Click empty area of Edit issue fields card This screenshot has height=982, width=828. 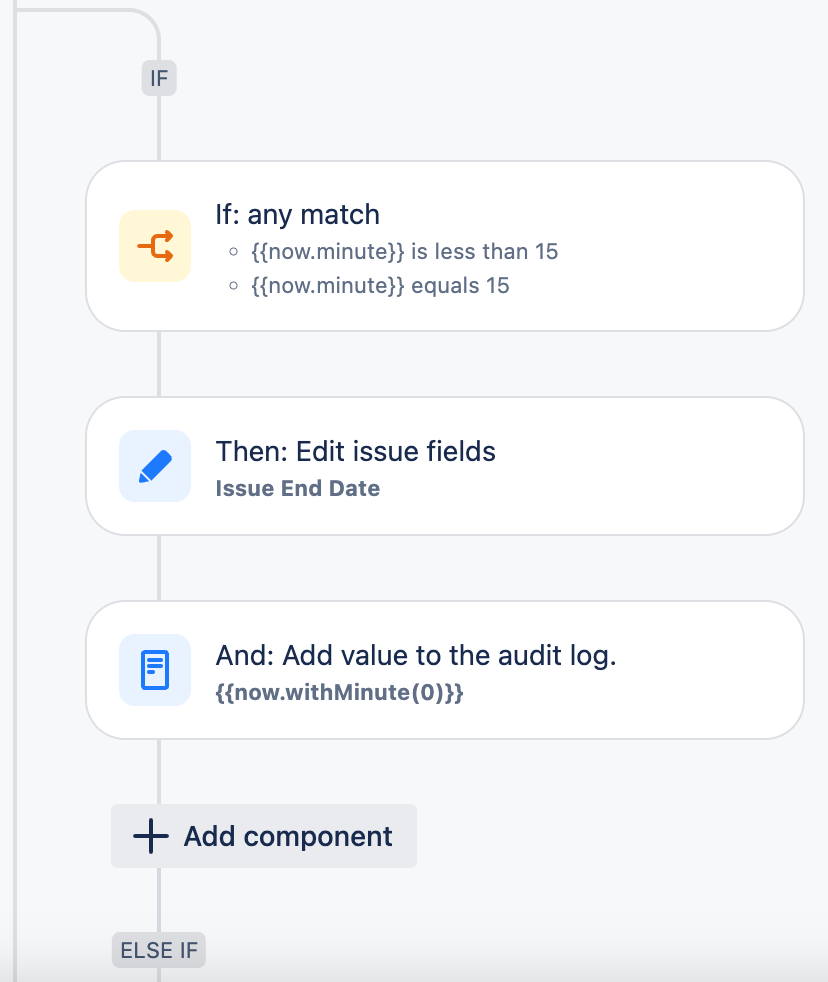[x=650, y=466]
